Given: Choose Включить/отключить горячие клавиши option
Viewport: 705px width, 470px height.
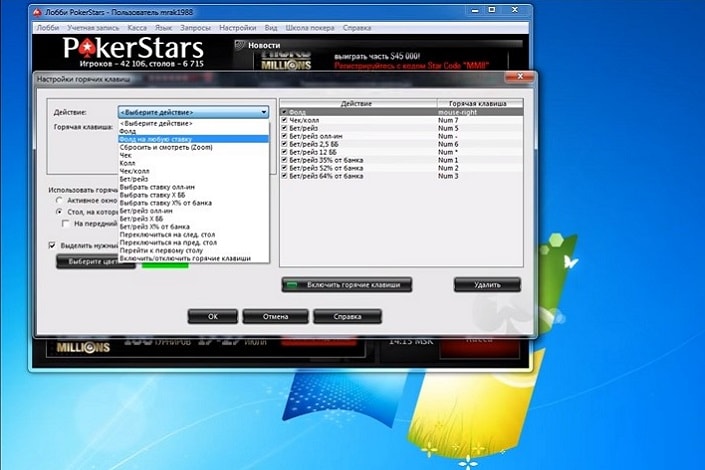Looking at the screenshot, I should (193, 259).
